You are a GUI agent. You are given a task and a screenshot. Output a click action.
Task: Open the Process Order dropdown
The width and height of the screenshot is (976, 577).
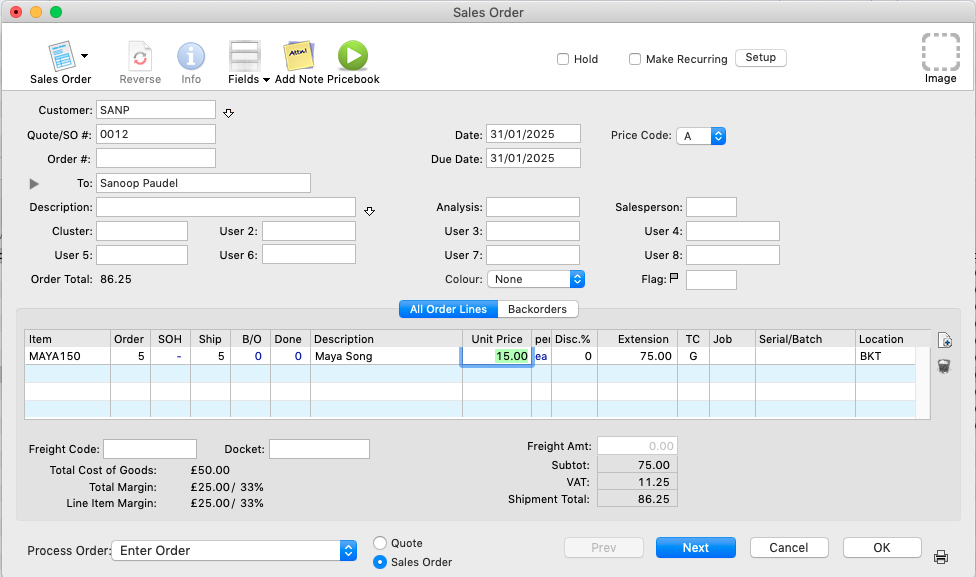234,550
